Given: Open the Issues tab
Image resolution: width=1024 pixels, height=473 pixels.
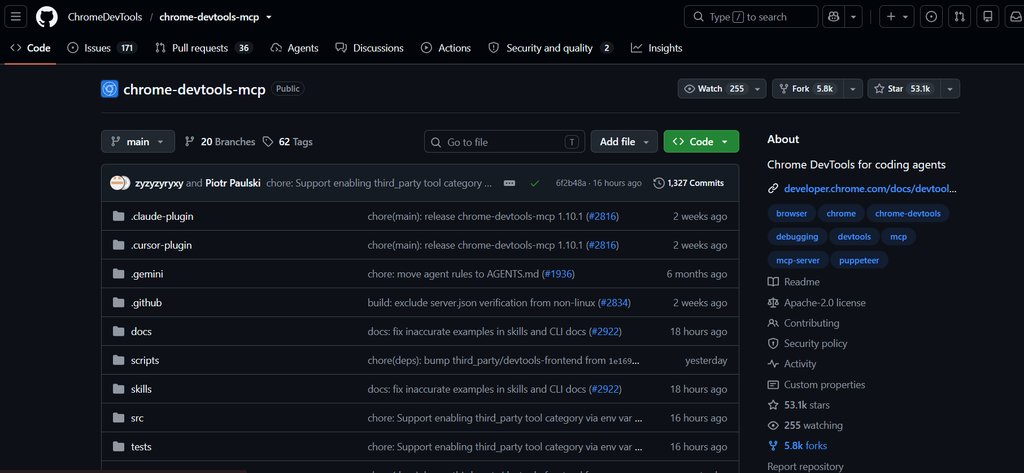Looking at the screenshot, I should tap(101, 48).
